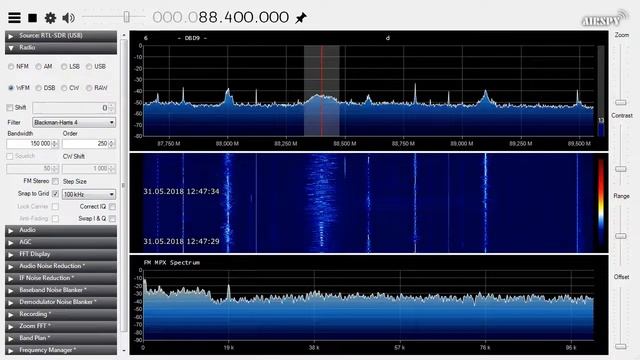Expand the FFT Display panel
The image size is (640, 360).
(x=61, y=254)
